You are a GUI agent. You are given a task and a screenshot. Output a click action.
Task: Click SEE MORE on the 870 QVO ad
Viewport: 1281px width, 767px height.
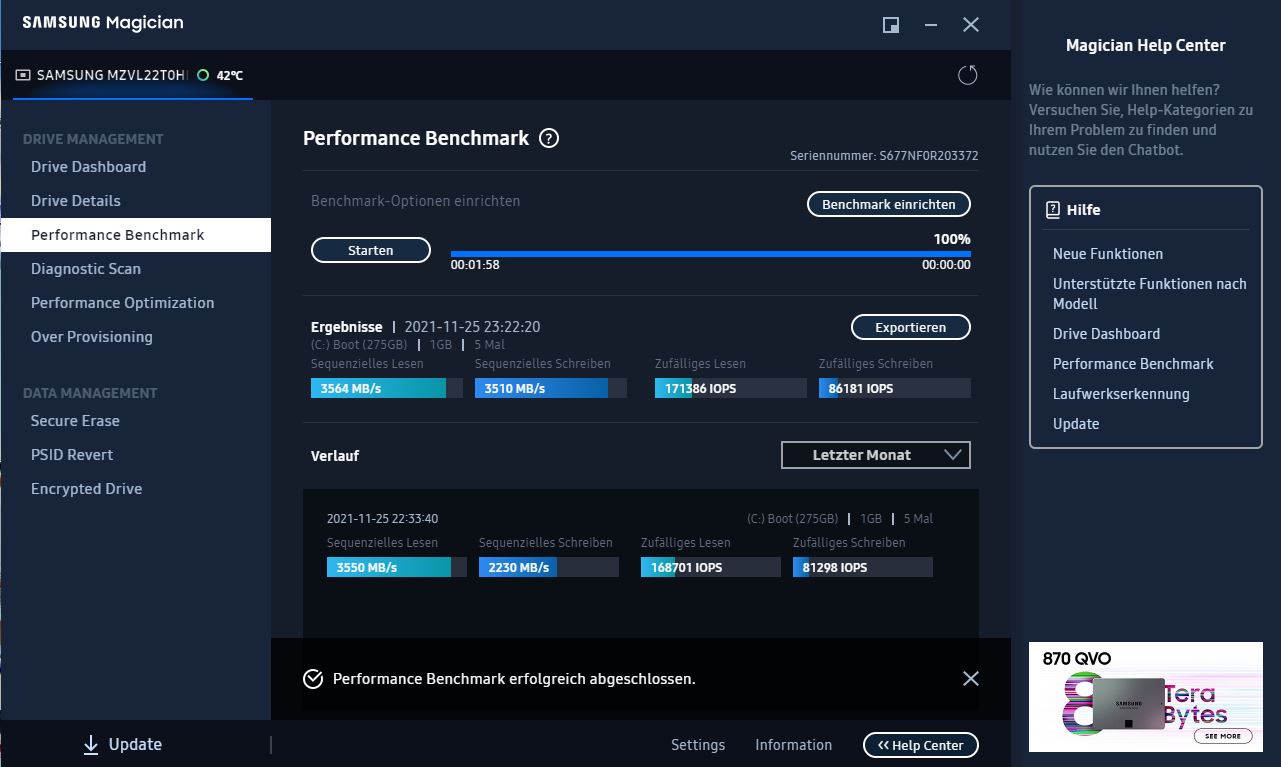[x=1223, y=736]
